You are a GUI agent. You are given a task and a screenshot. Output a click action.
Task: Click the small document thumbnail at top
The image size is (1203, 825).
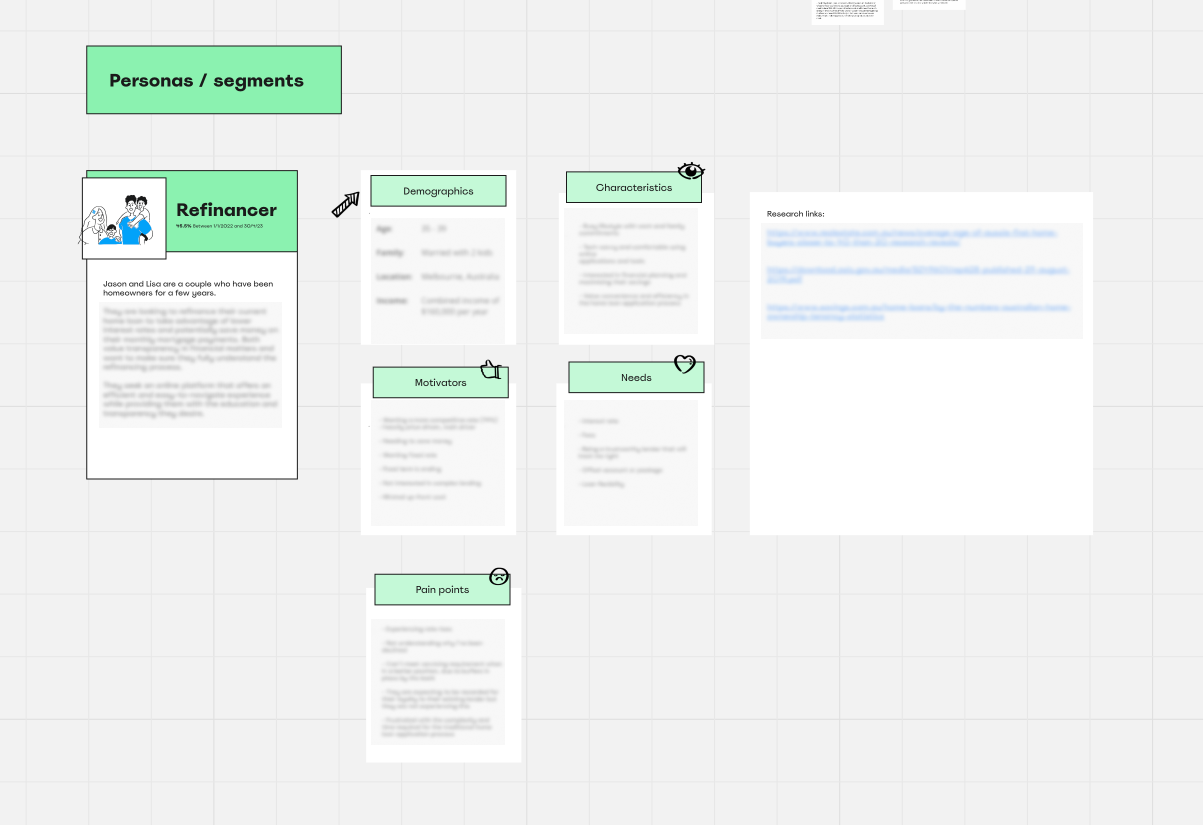(848, 11)
